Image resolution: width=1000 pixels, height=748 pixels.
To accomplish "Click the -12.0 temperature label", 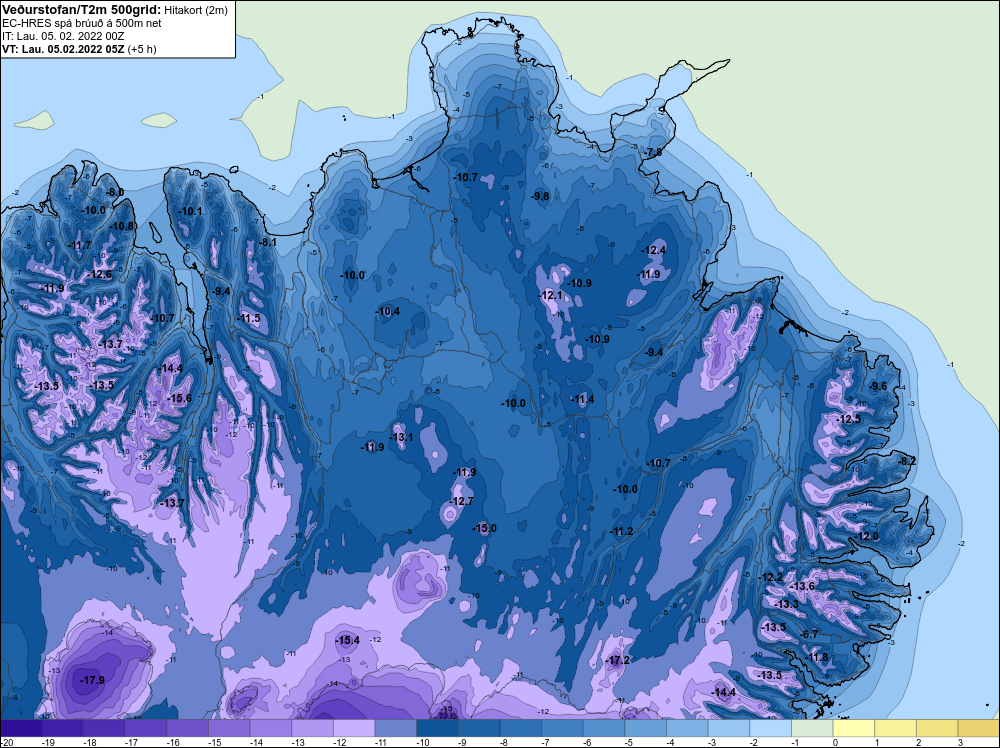I will pyautogui.click(x=866, y=536).
